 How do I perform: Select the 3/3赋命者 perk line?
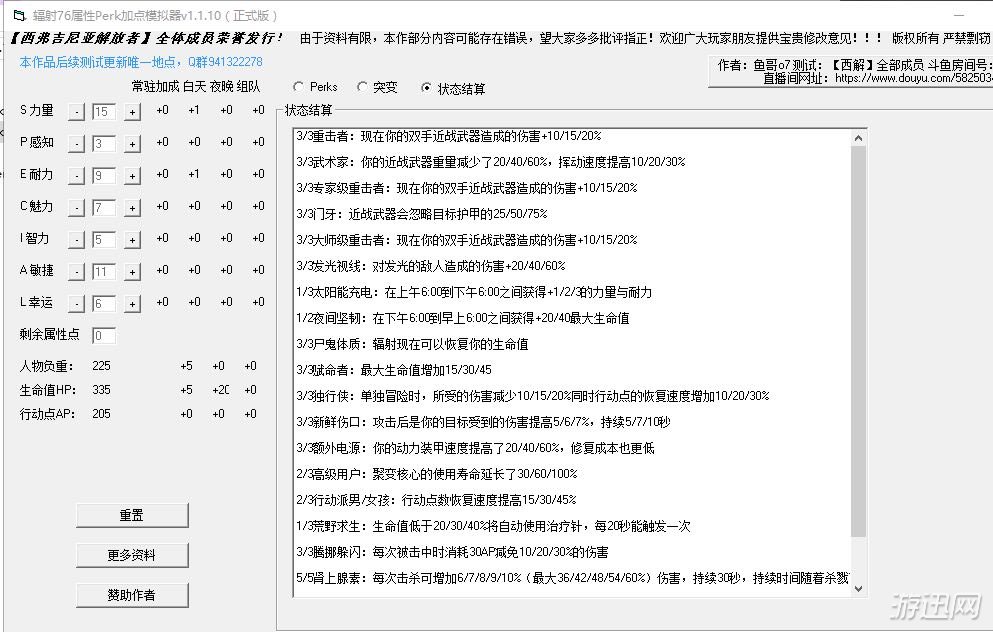[393, 370]
